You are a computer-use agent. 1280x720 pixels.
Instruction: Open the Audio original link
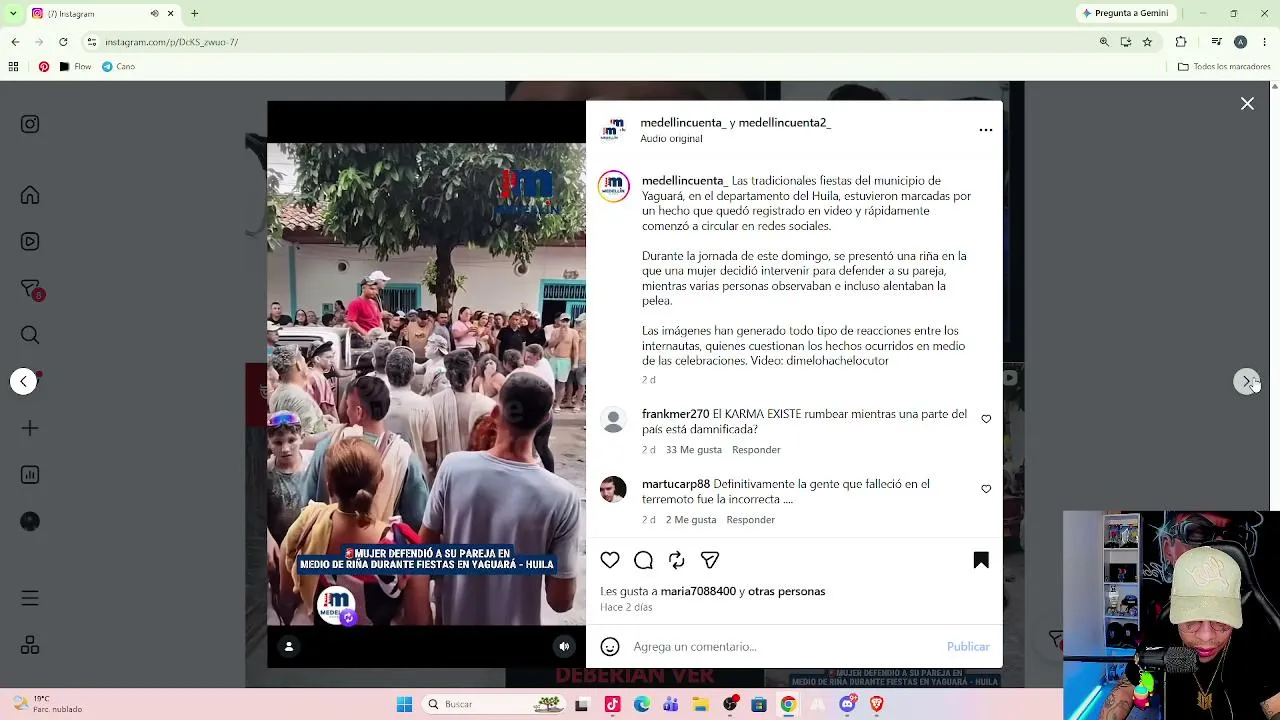click(x=671, y=139)
